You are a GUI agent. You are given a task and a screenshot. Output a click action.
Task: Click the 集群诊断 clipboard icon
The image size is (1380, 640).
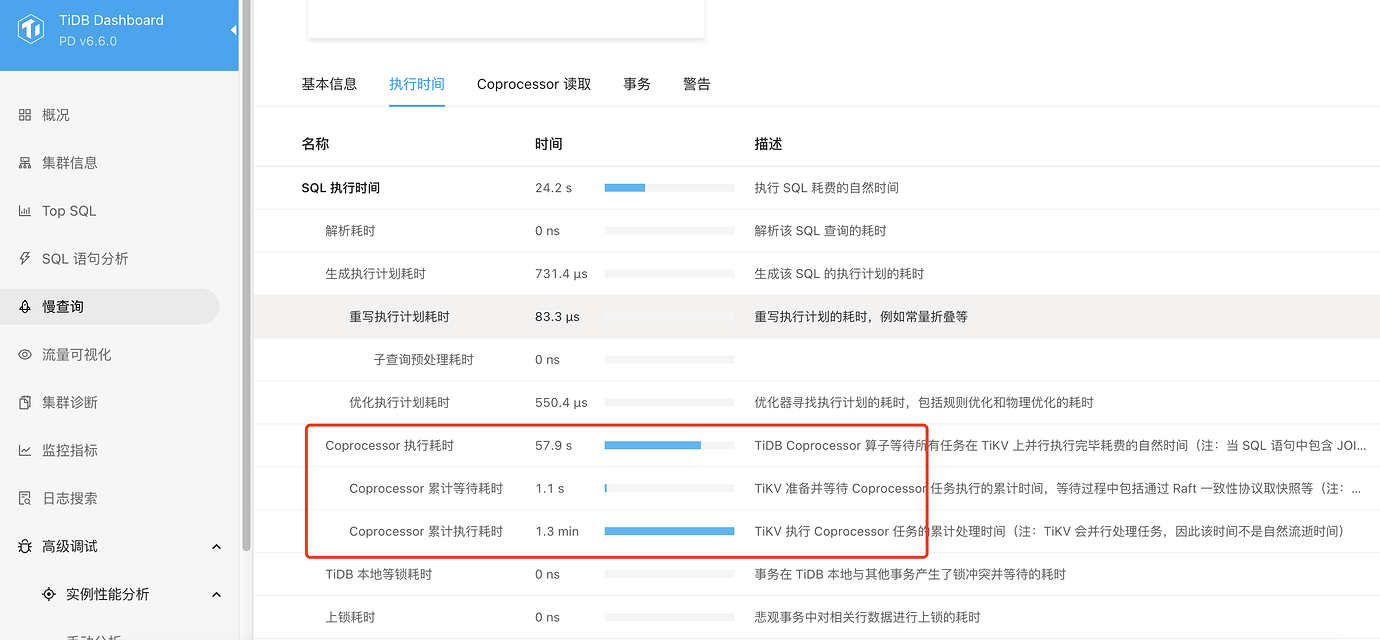[25, 403]
